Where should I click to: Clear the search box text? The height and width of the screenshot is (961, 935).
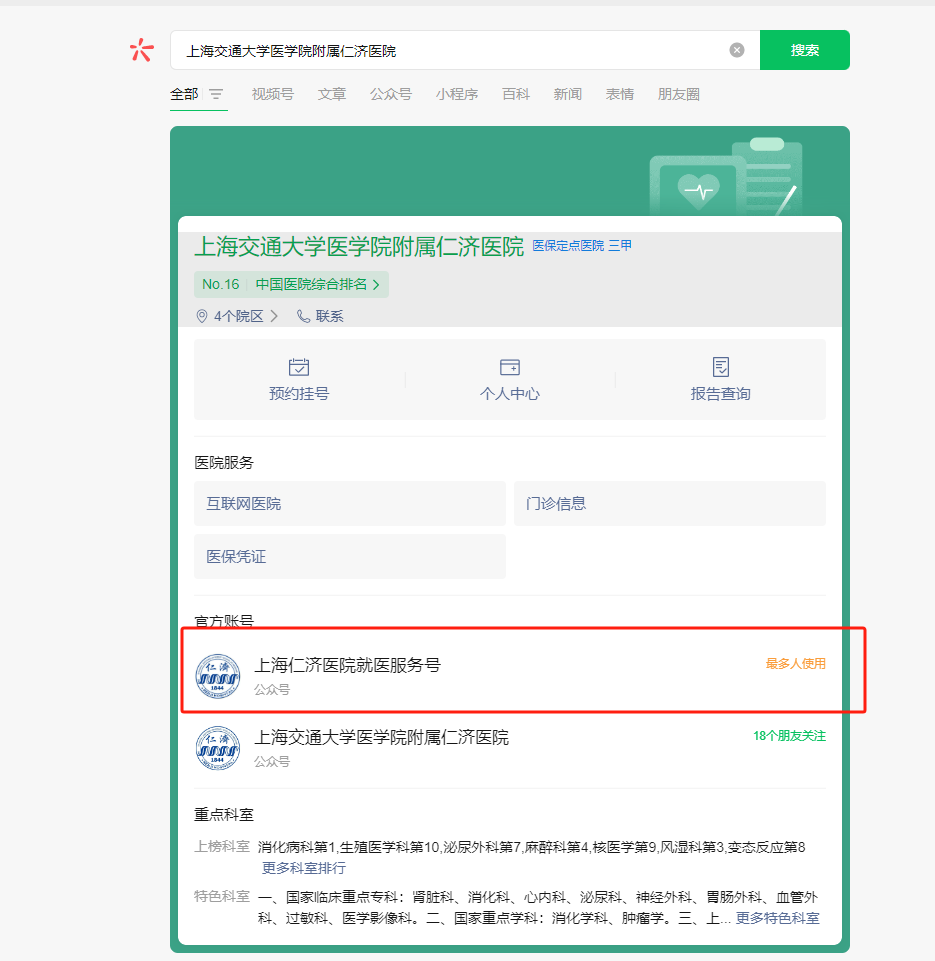(737, 50)
